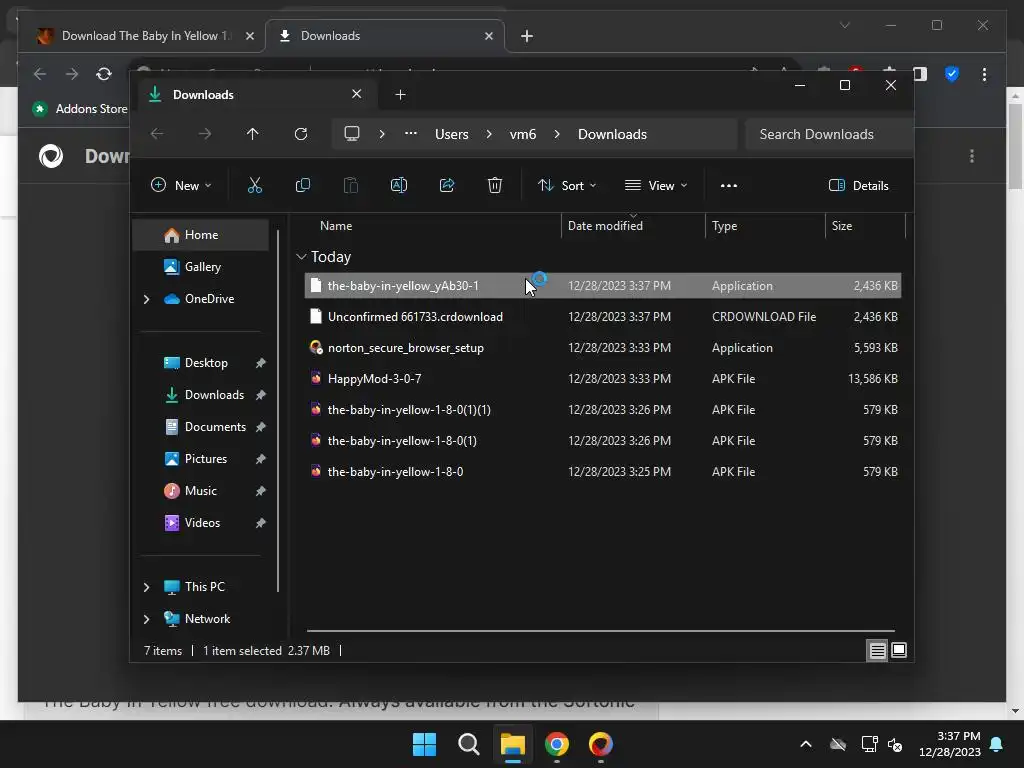Select Home in navigation pane
1024x768 pixels.
point(201,234)
